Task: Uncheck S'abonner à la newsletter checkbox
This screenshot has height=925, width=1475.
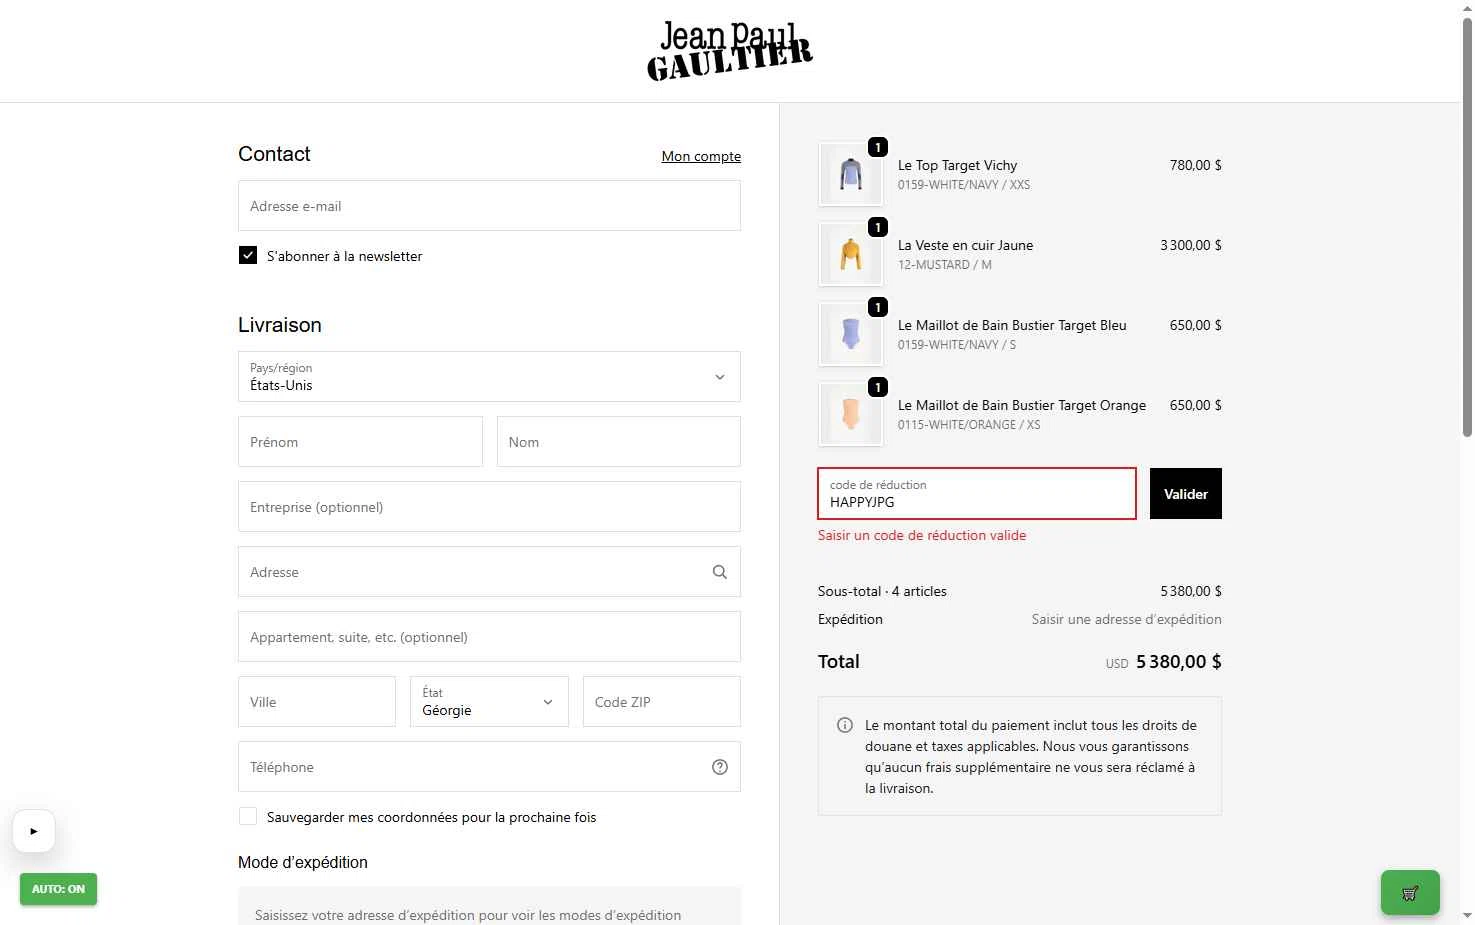Action: pos(248,255)
